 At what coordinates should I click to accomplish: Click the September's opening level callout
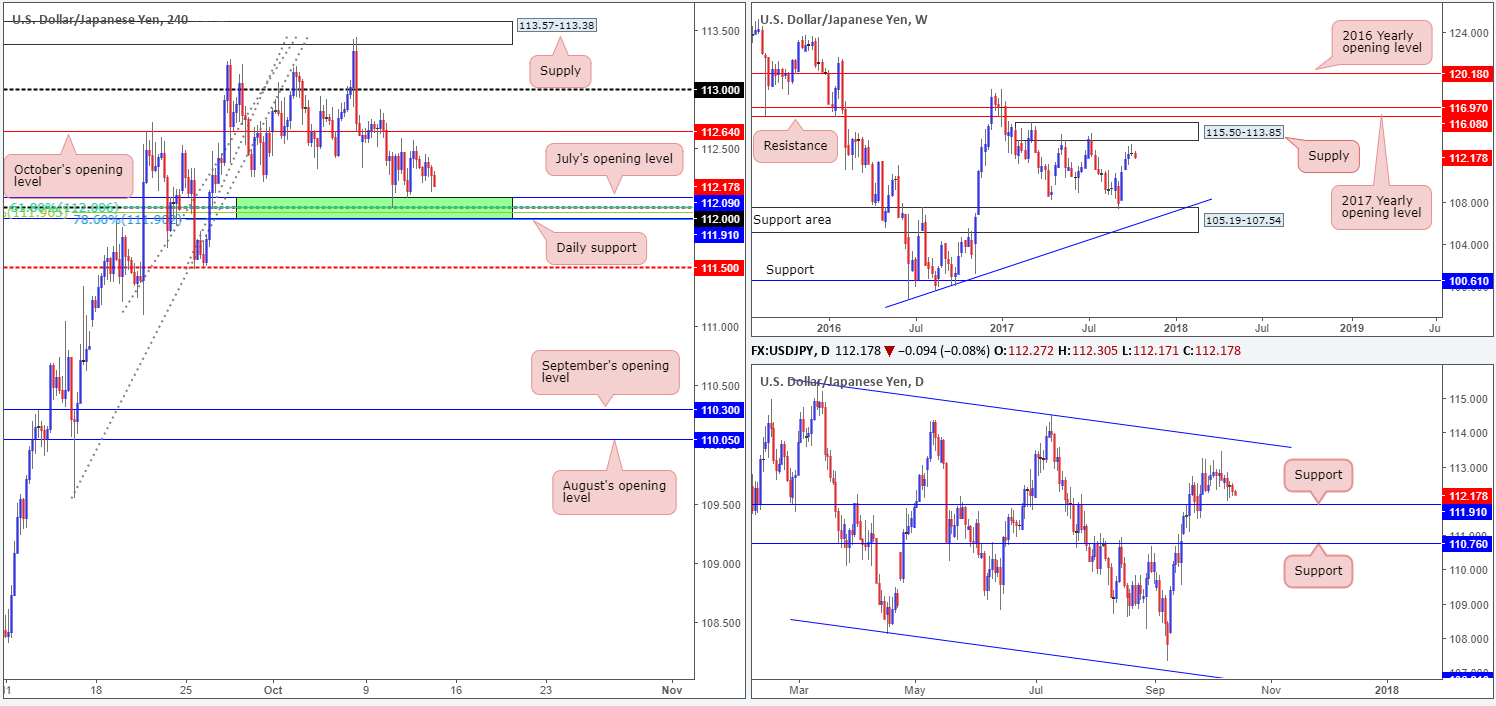607,370
